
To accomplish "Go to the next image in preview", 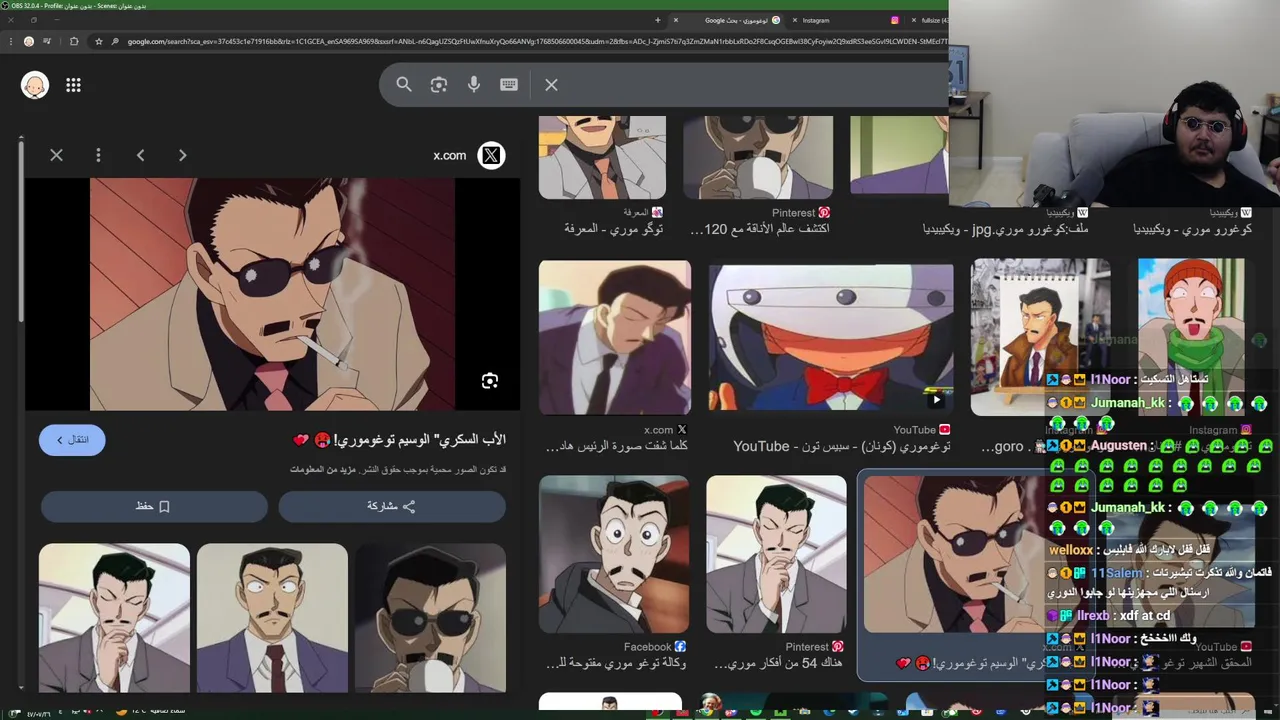I will 182,155.
